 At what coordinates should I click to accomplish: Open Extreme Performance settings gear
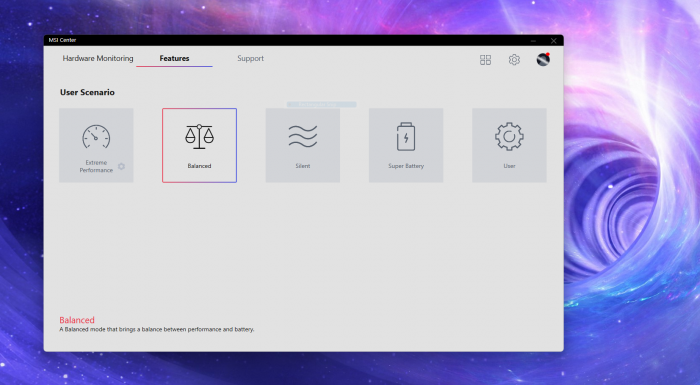coord(121,167)
